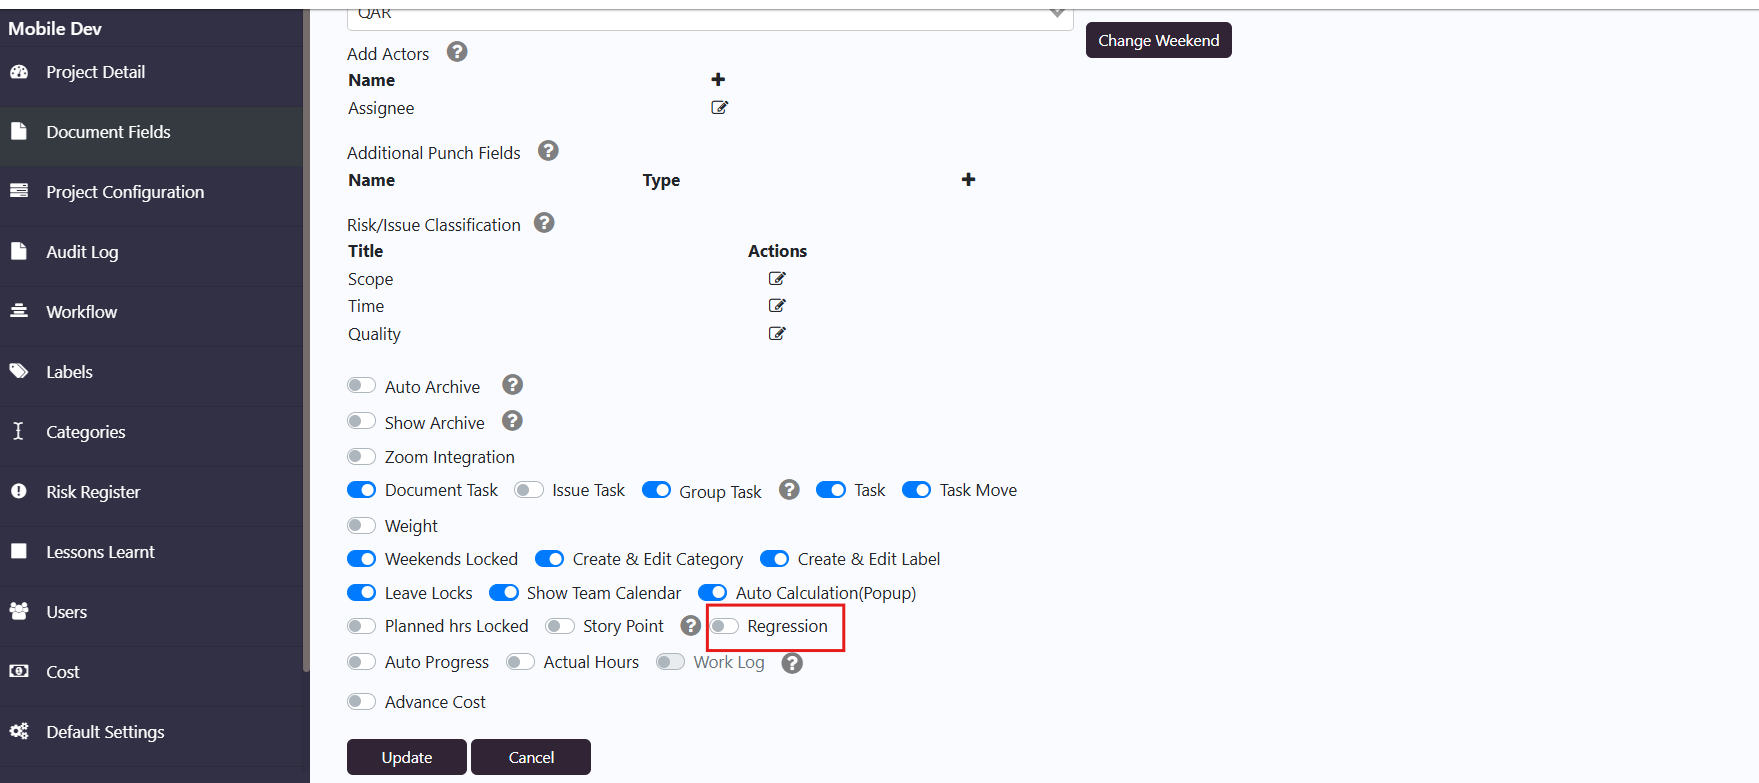
Task: Edit the Assignee actor entry
Action: (x=719, y=107)
